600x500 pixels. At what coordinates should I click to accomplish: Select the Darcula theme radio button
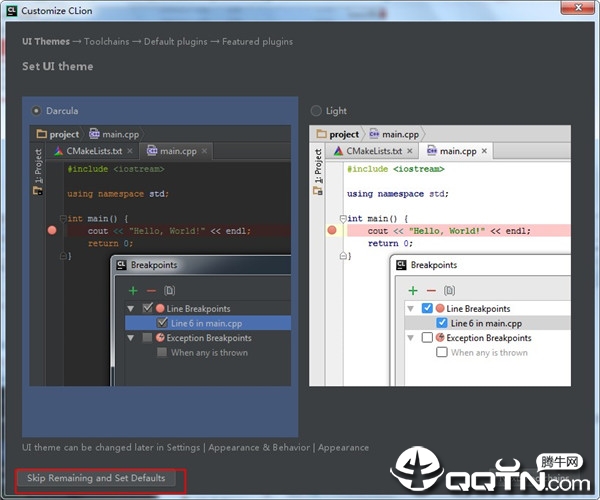[36, 111]
